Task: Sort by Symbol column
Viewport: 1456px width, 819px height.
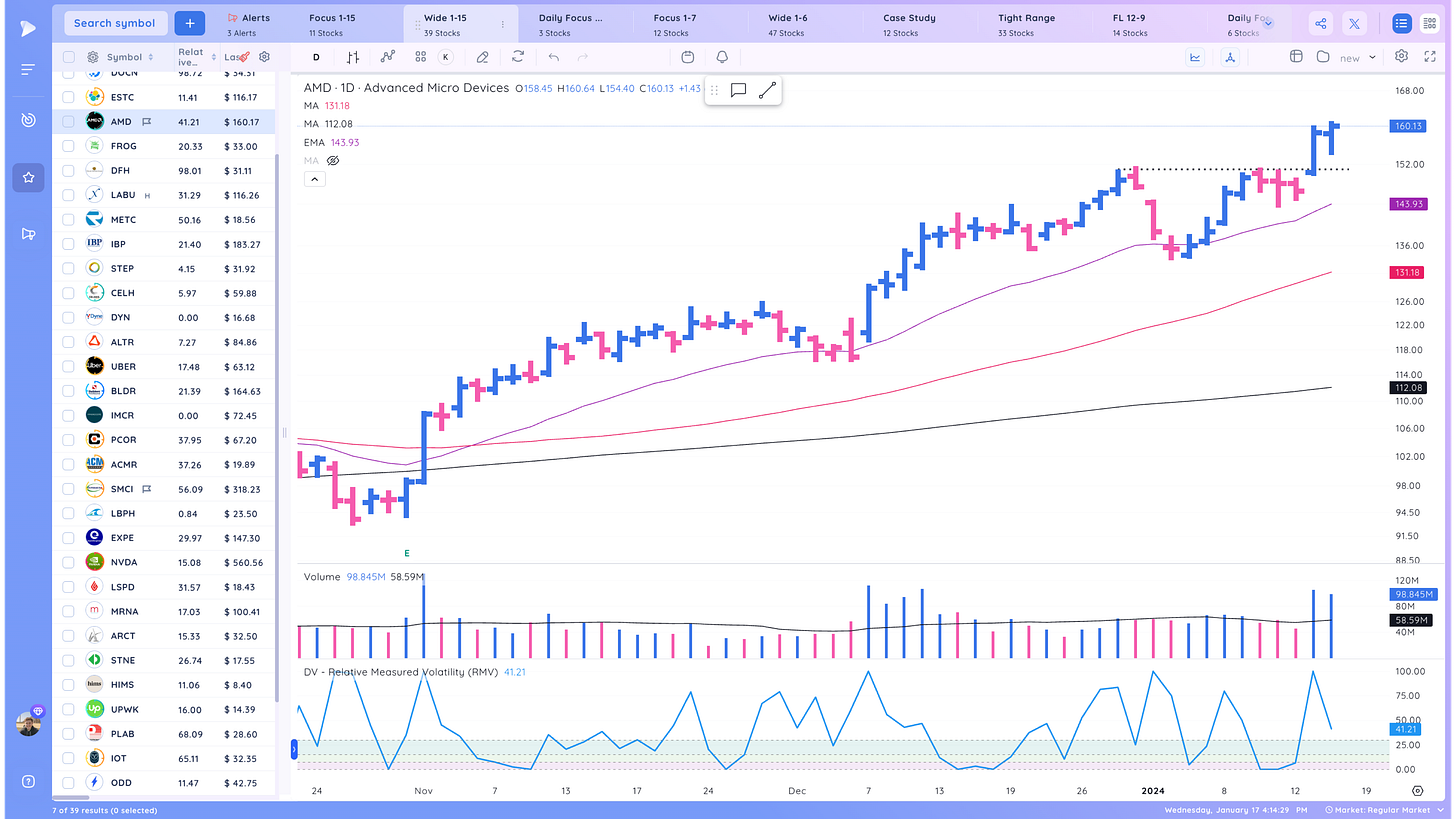Action: coord(131,58)
